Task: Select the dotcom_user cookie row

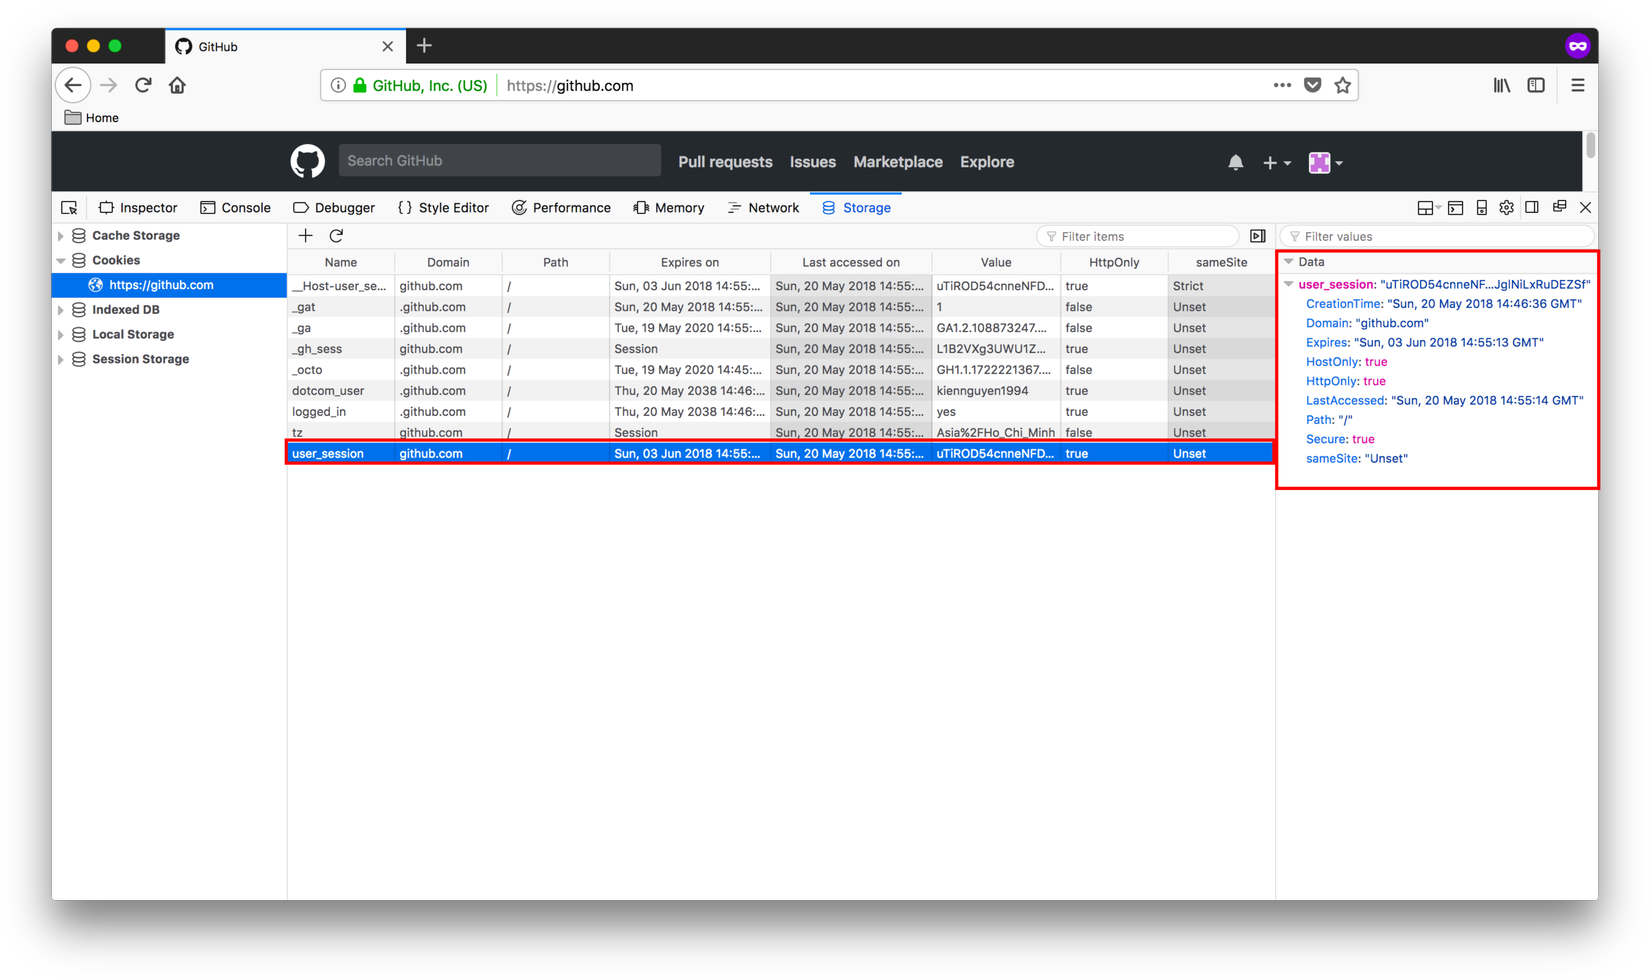Action: (x=781, y=391)
